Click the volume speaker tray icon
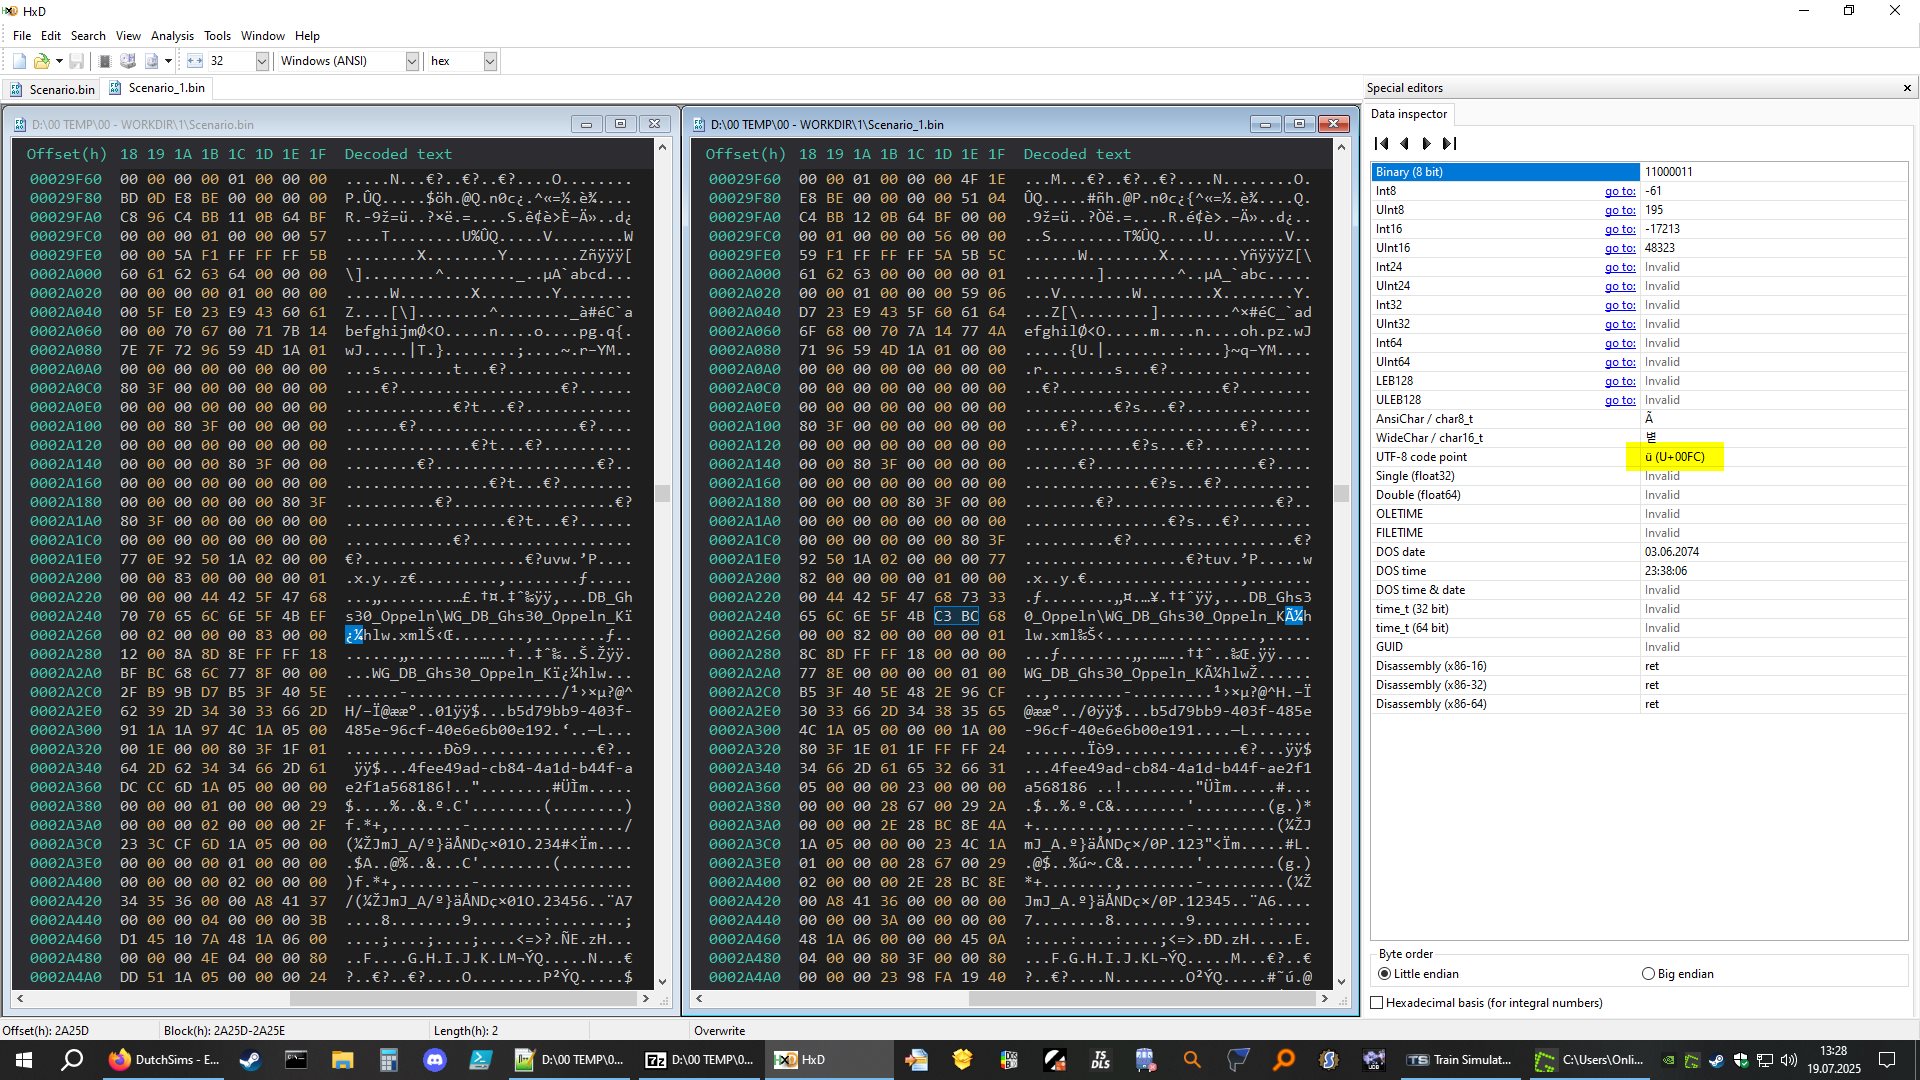 pos(1788,1060)
